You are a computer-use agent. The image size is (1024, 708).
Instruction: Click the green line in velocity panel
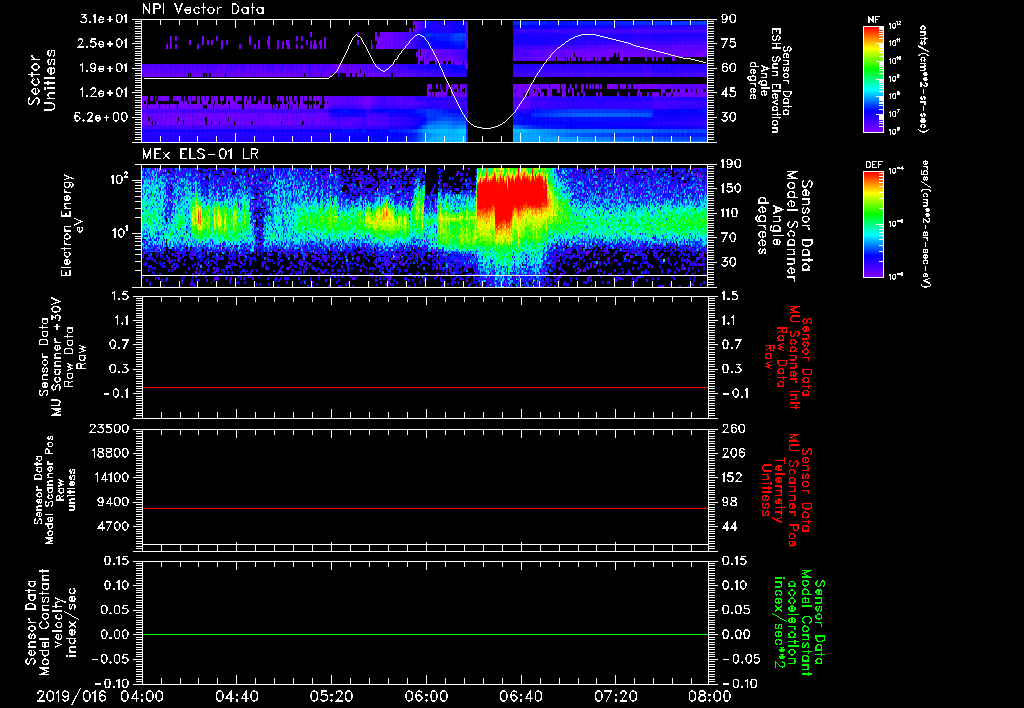424,634
